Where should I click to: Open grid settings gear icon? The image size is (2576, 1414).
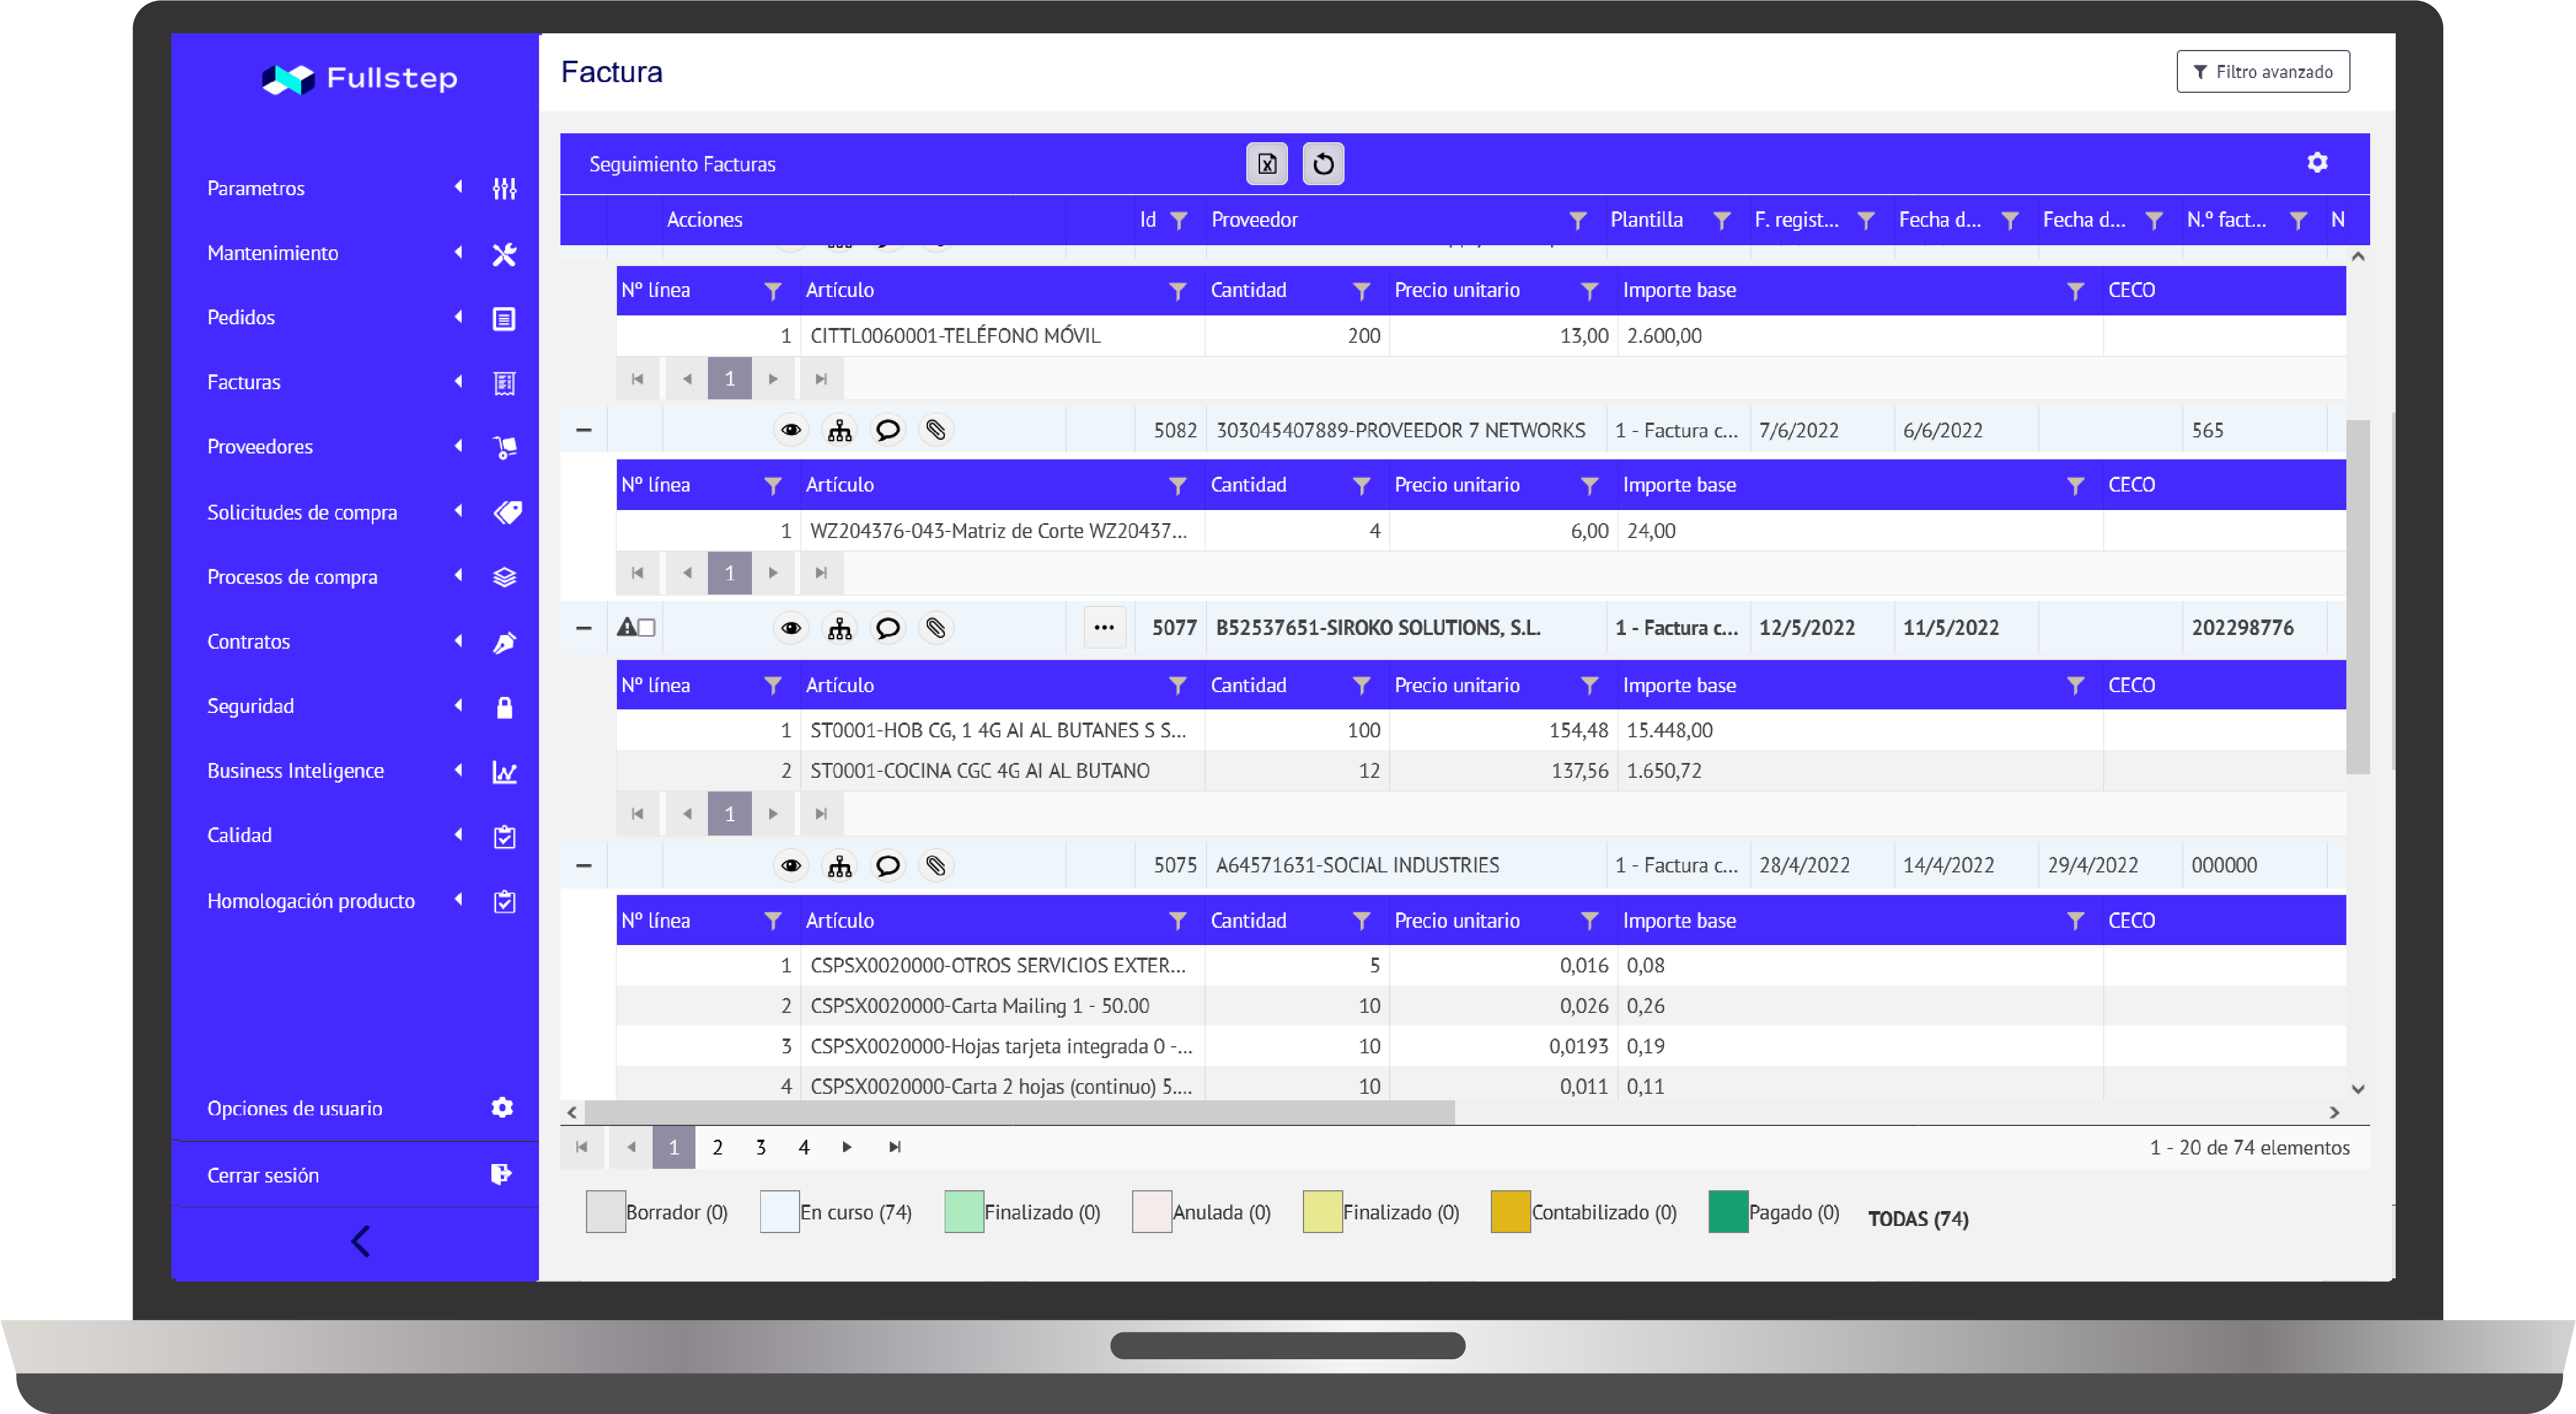click(x=2316, y=162)
